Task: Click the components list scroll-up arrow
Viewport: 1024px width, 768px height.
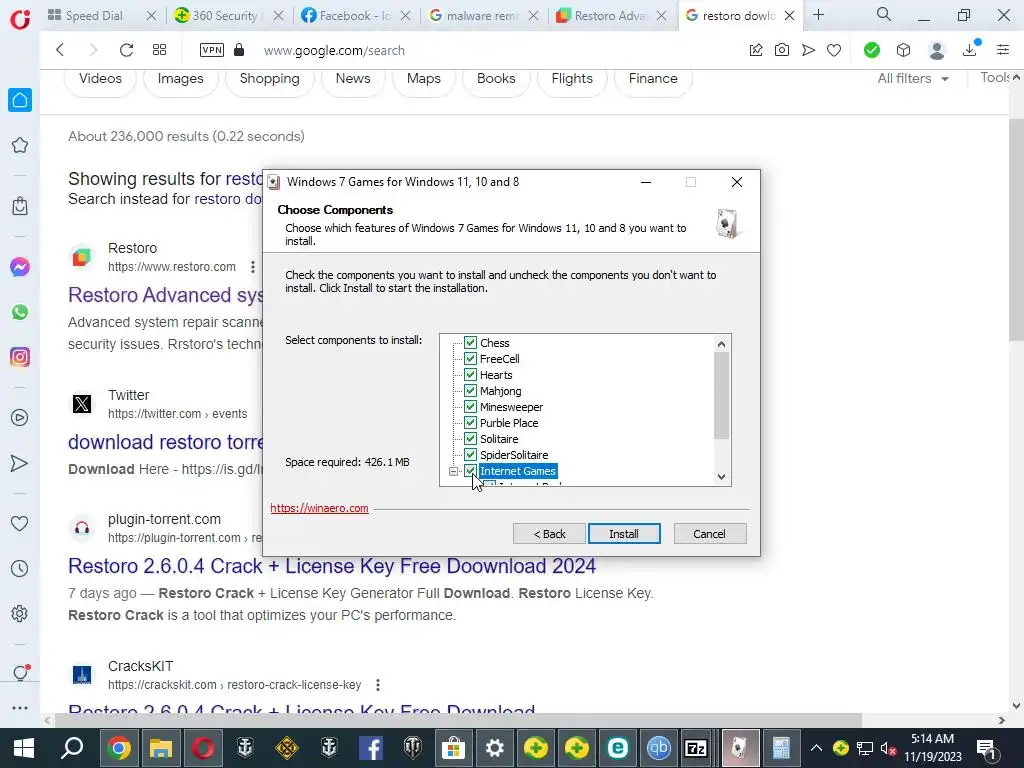Action: (x=721, y=344)
